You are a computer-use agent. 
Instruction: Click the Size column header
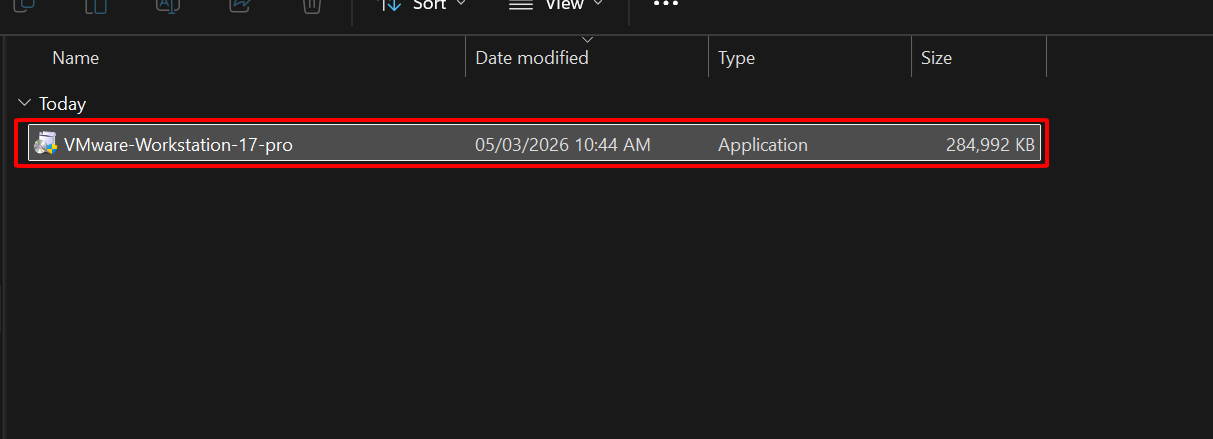(936, 58)
